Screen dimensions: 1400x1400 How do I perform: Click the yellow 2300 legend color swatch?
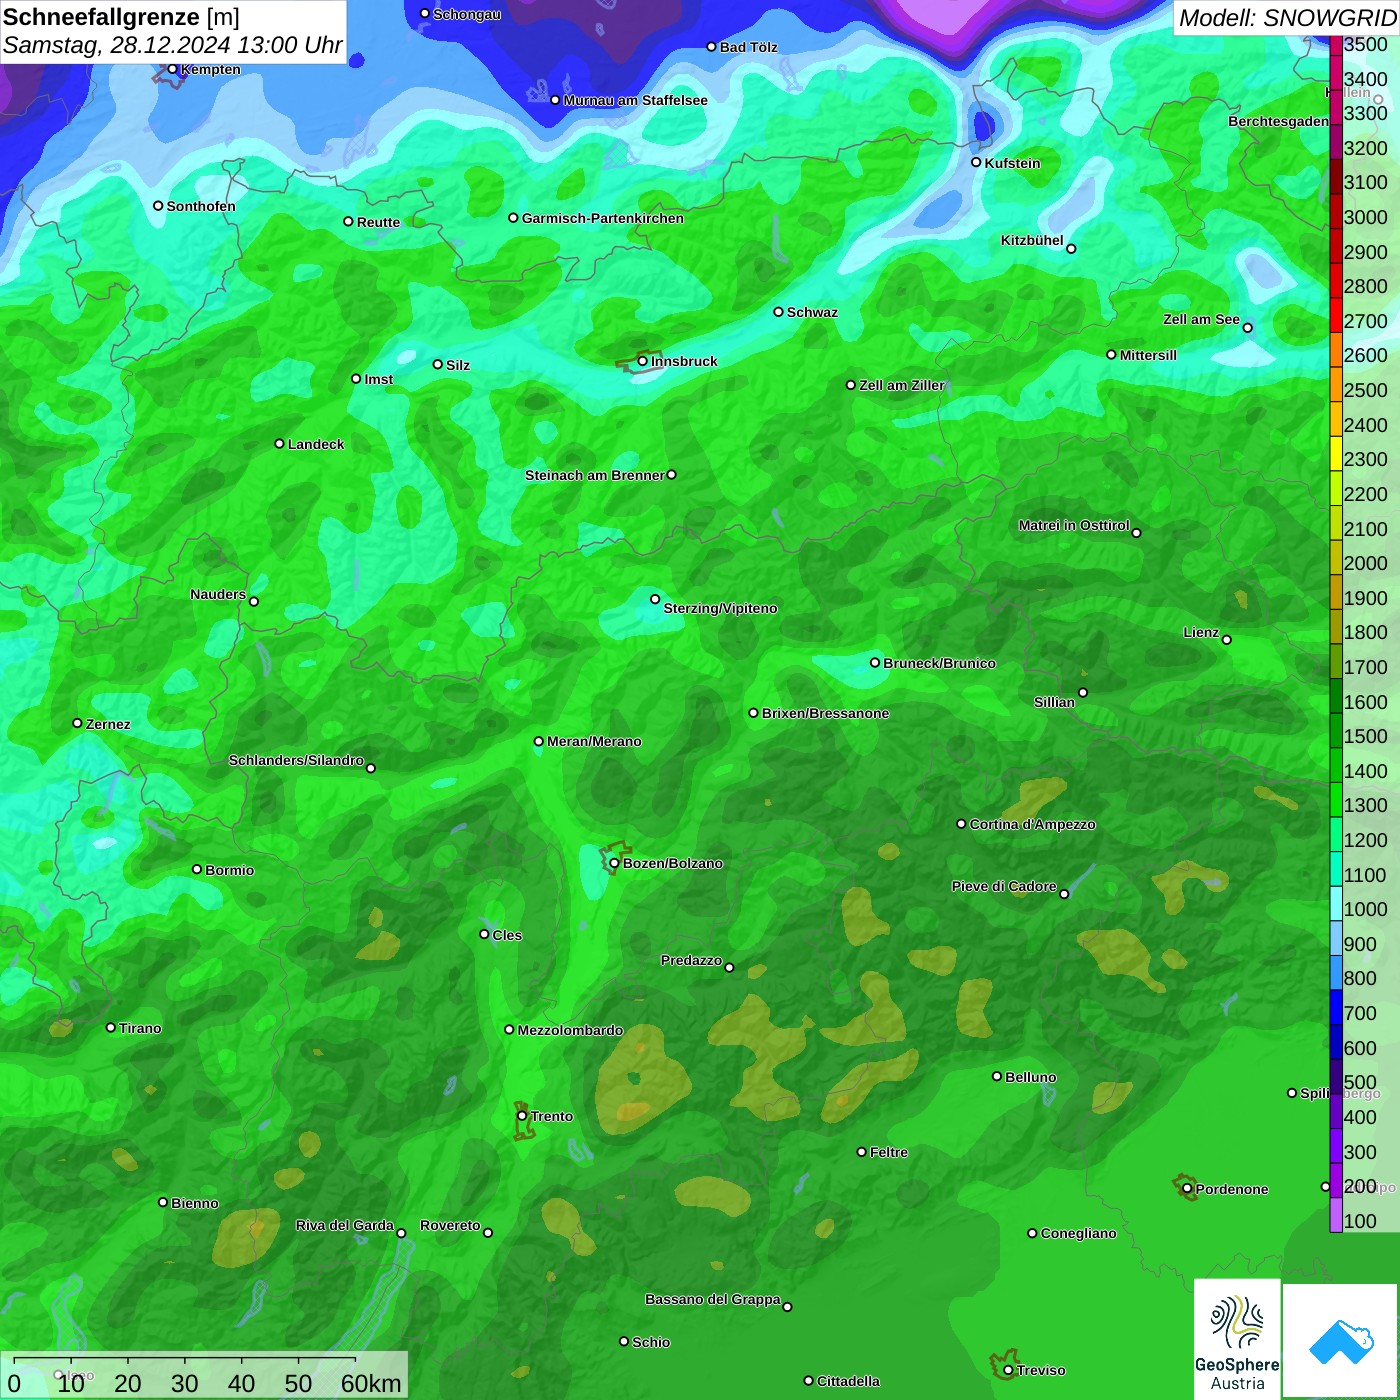(x=1336, y=453)
